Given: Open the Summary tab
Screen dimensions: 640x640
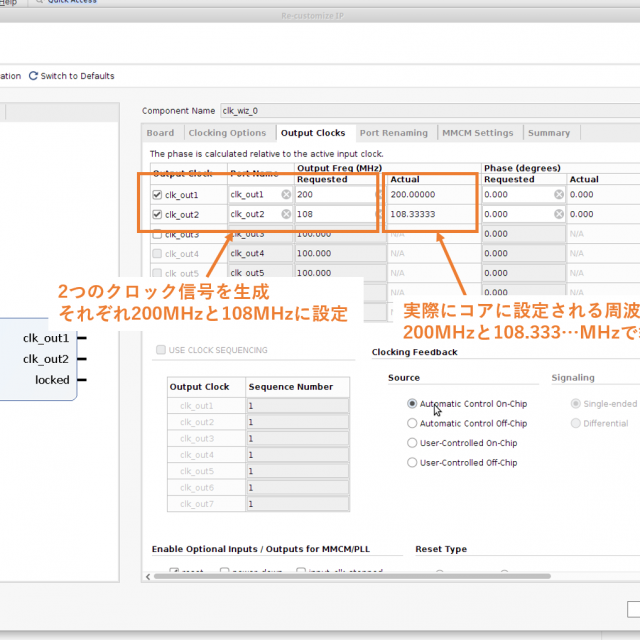Looking at the screenshot, I should (x=549, y=133).
